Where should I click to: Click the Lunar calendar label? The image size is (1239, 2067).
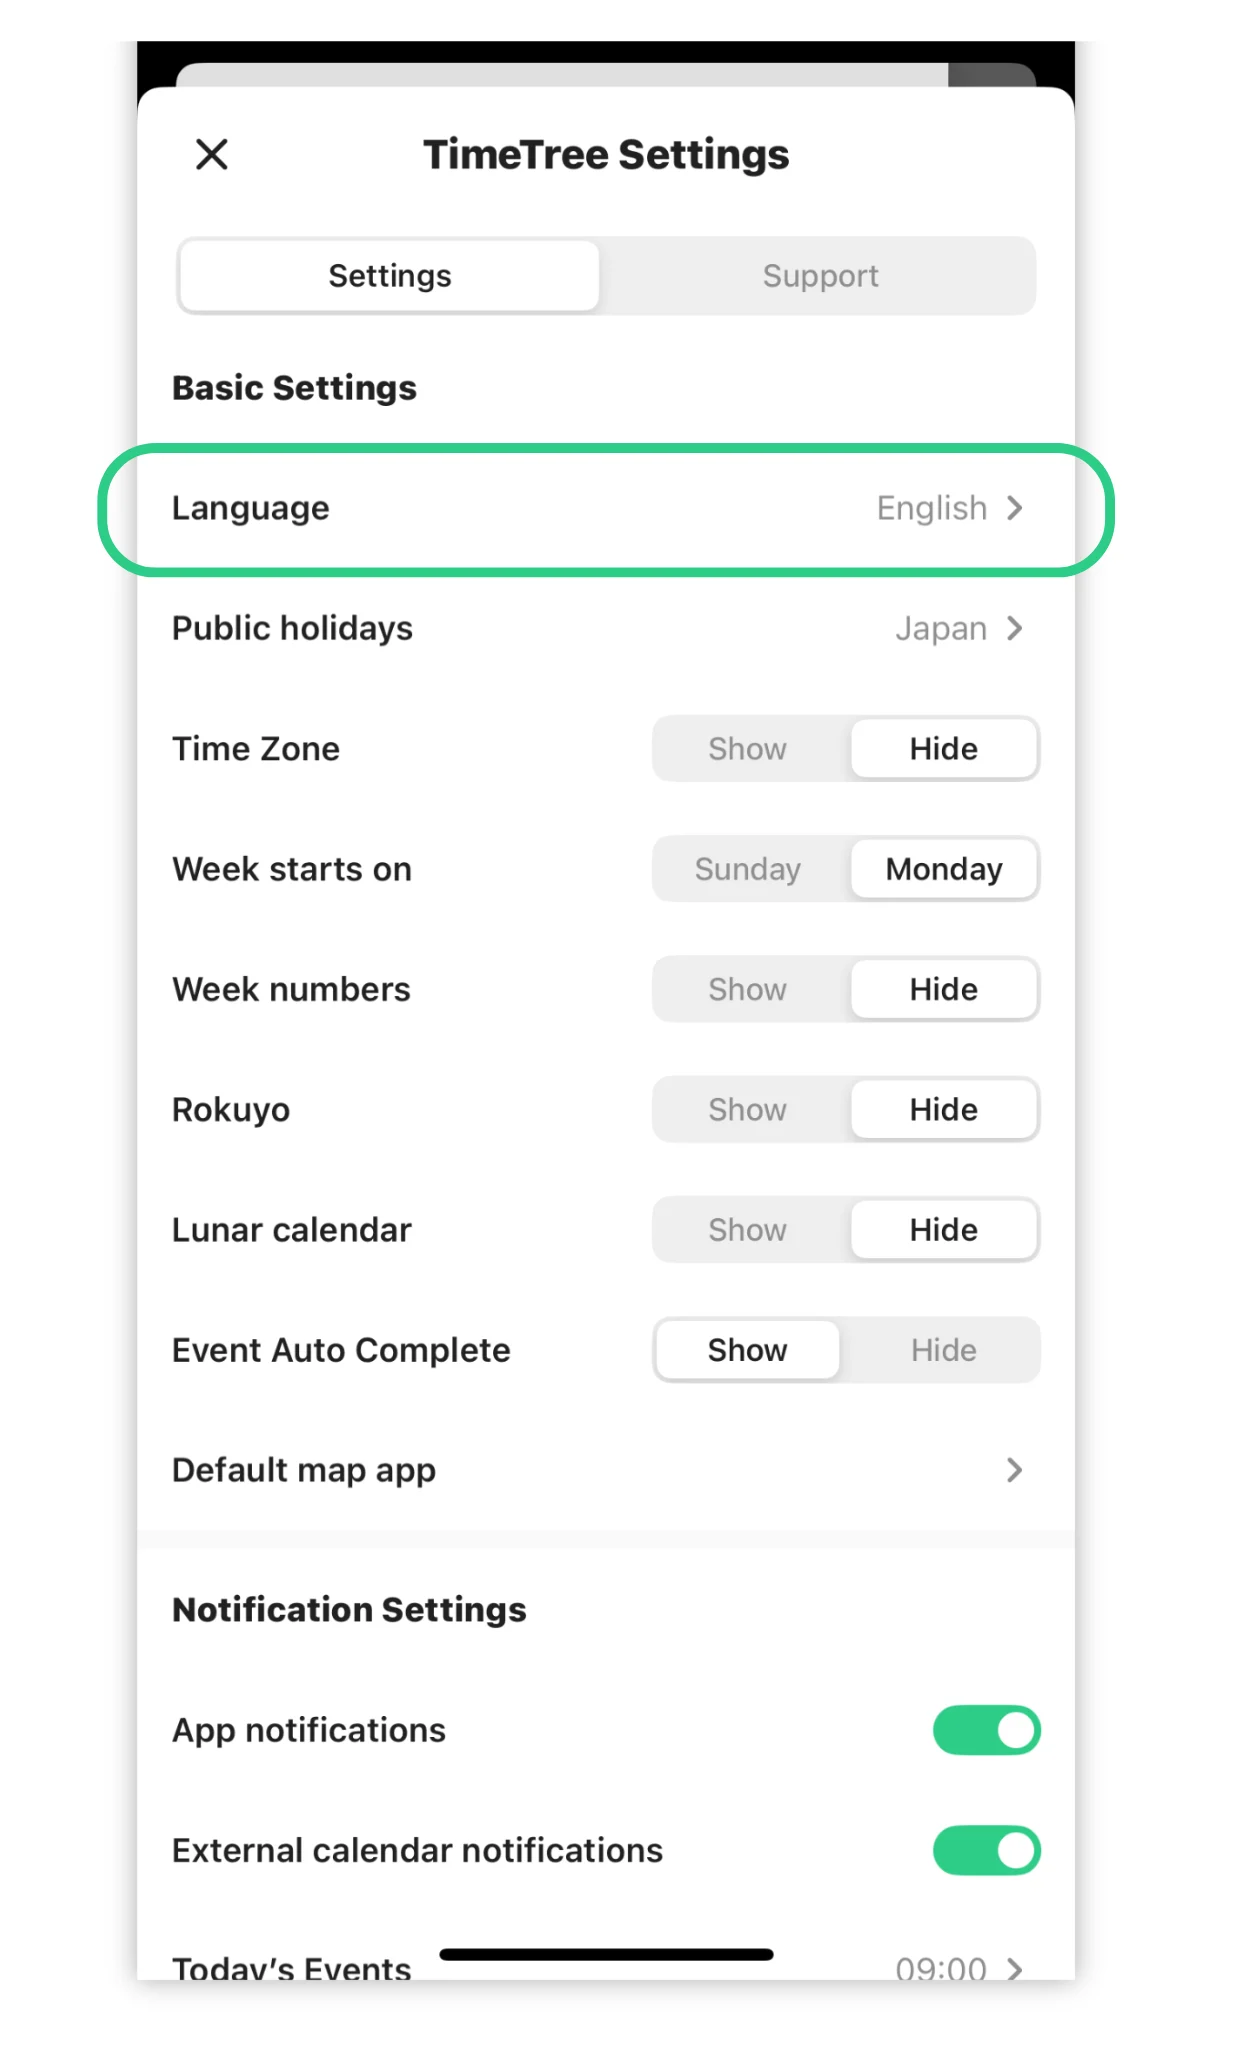(291, 1230)
